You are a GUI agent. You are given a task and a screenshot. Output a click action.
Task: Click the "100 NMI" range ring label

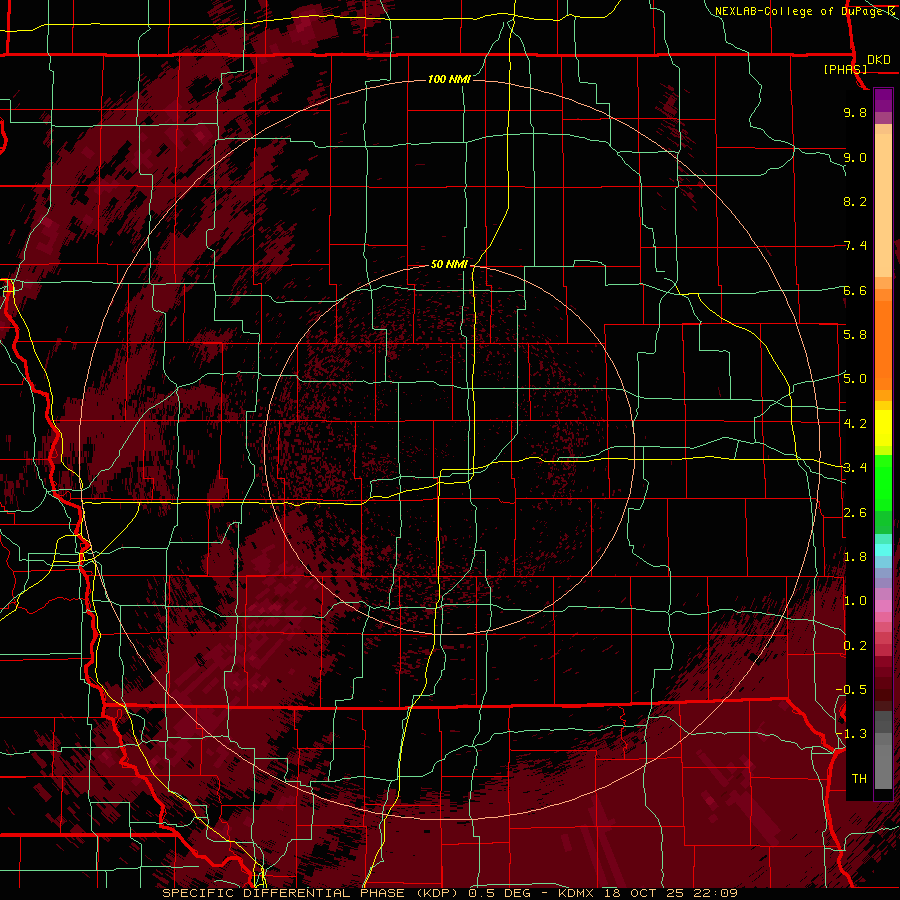point(449,79)
